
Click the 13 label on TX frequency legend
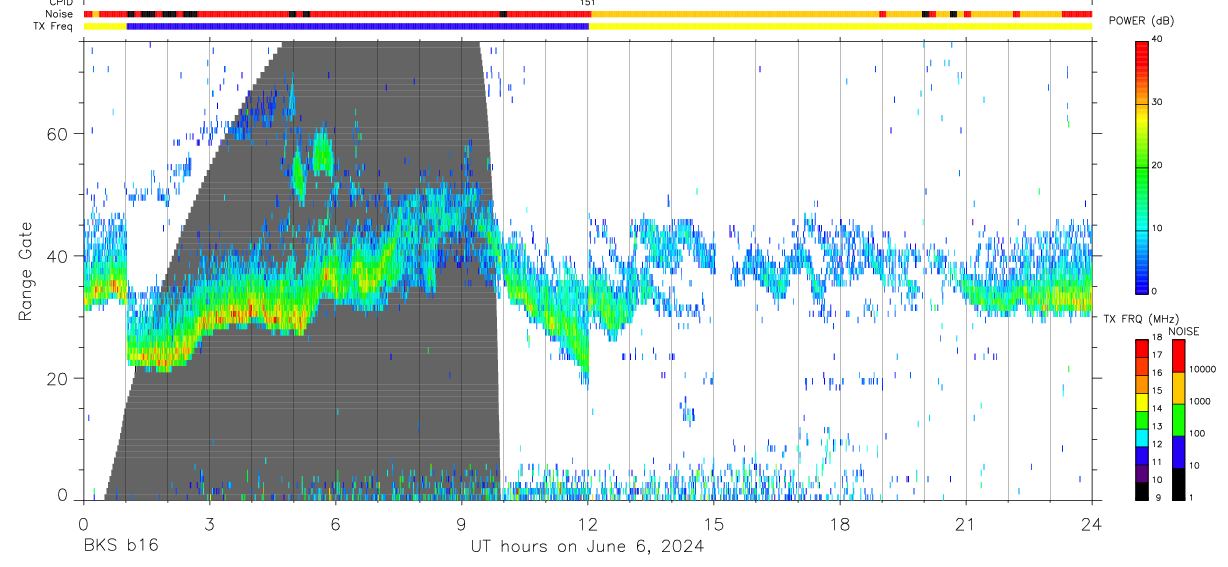(1156, 427)
